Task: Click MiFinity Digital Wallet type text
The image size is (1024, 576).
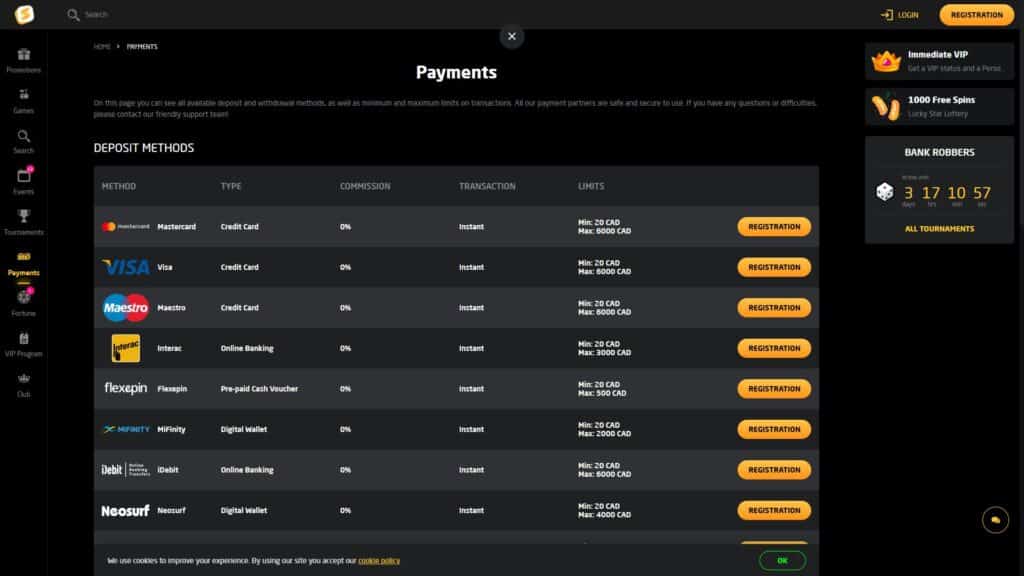Action: [244, 429]
